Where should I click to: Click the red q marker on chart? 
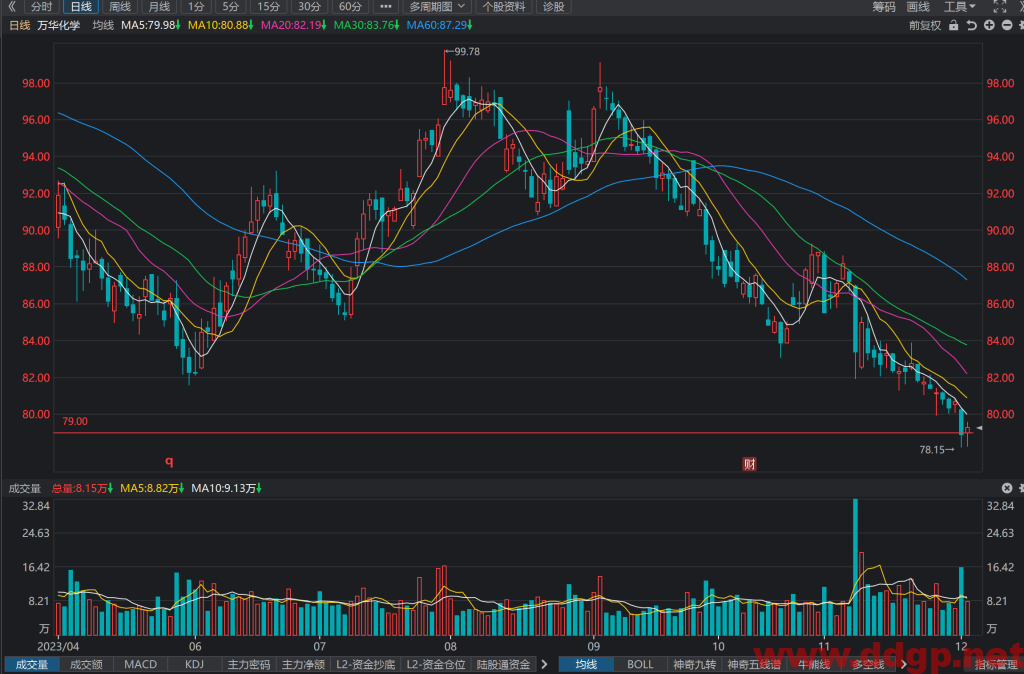(169, 461)
